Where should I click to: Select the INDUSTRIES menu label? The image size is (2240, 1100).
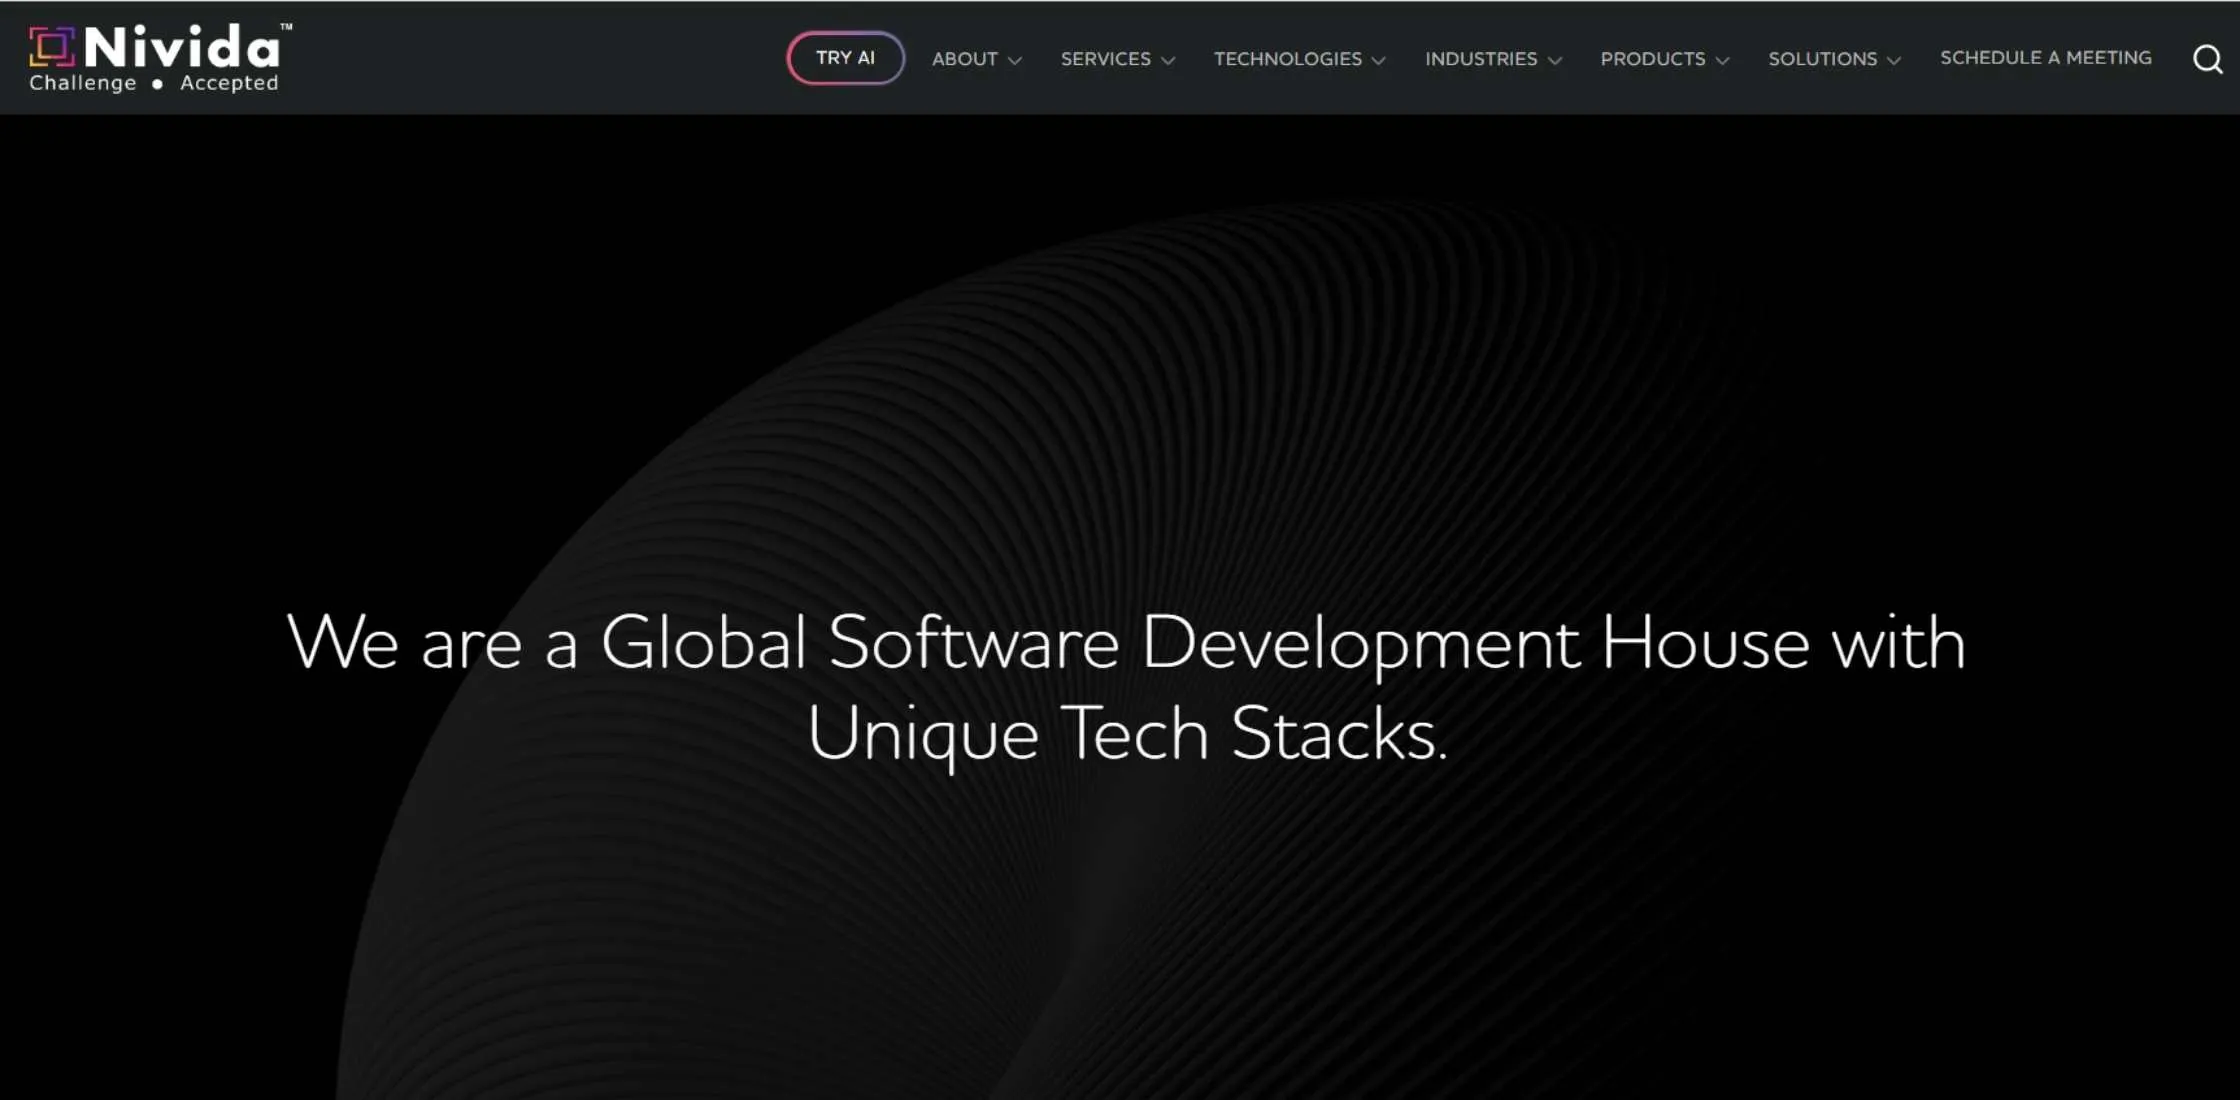click(1481, 59)
